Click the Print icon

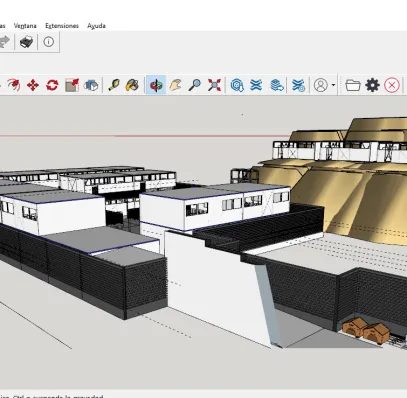pos(26,42)
